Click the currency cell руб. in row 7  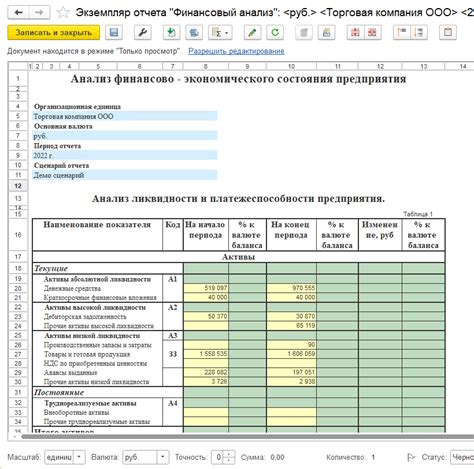(x=125, y=136)
